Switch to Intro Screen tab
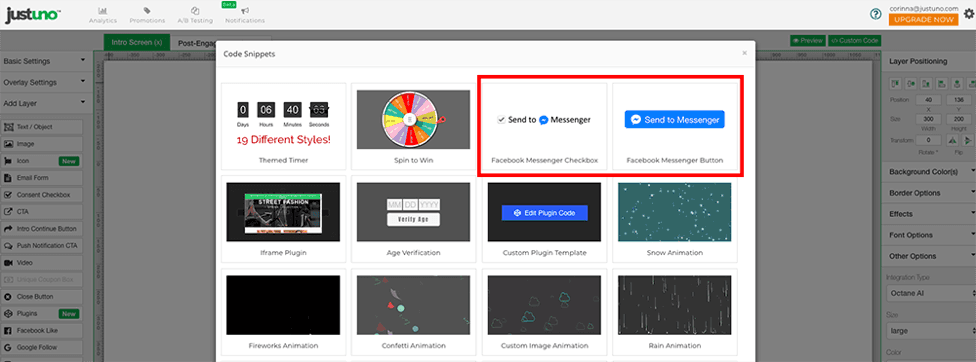This screenshot has height=362, width=976. tap(136, 43)
